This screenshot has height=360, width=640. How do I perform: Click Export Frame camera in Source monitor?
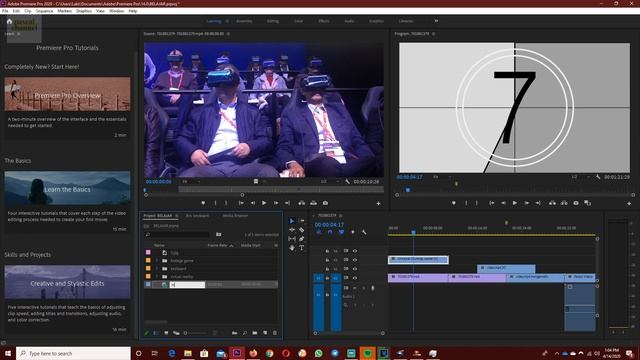tap(325, 203)
